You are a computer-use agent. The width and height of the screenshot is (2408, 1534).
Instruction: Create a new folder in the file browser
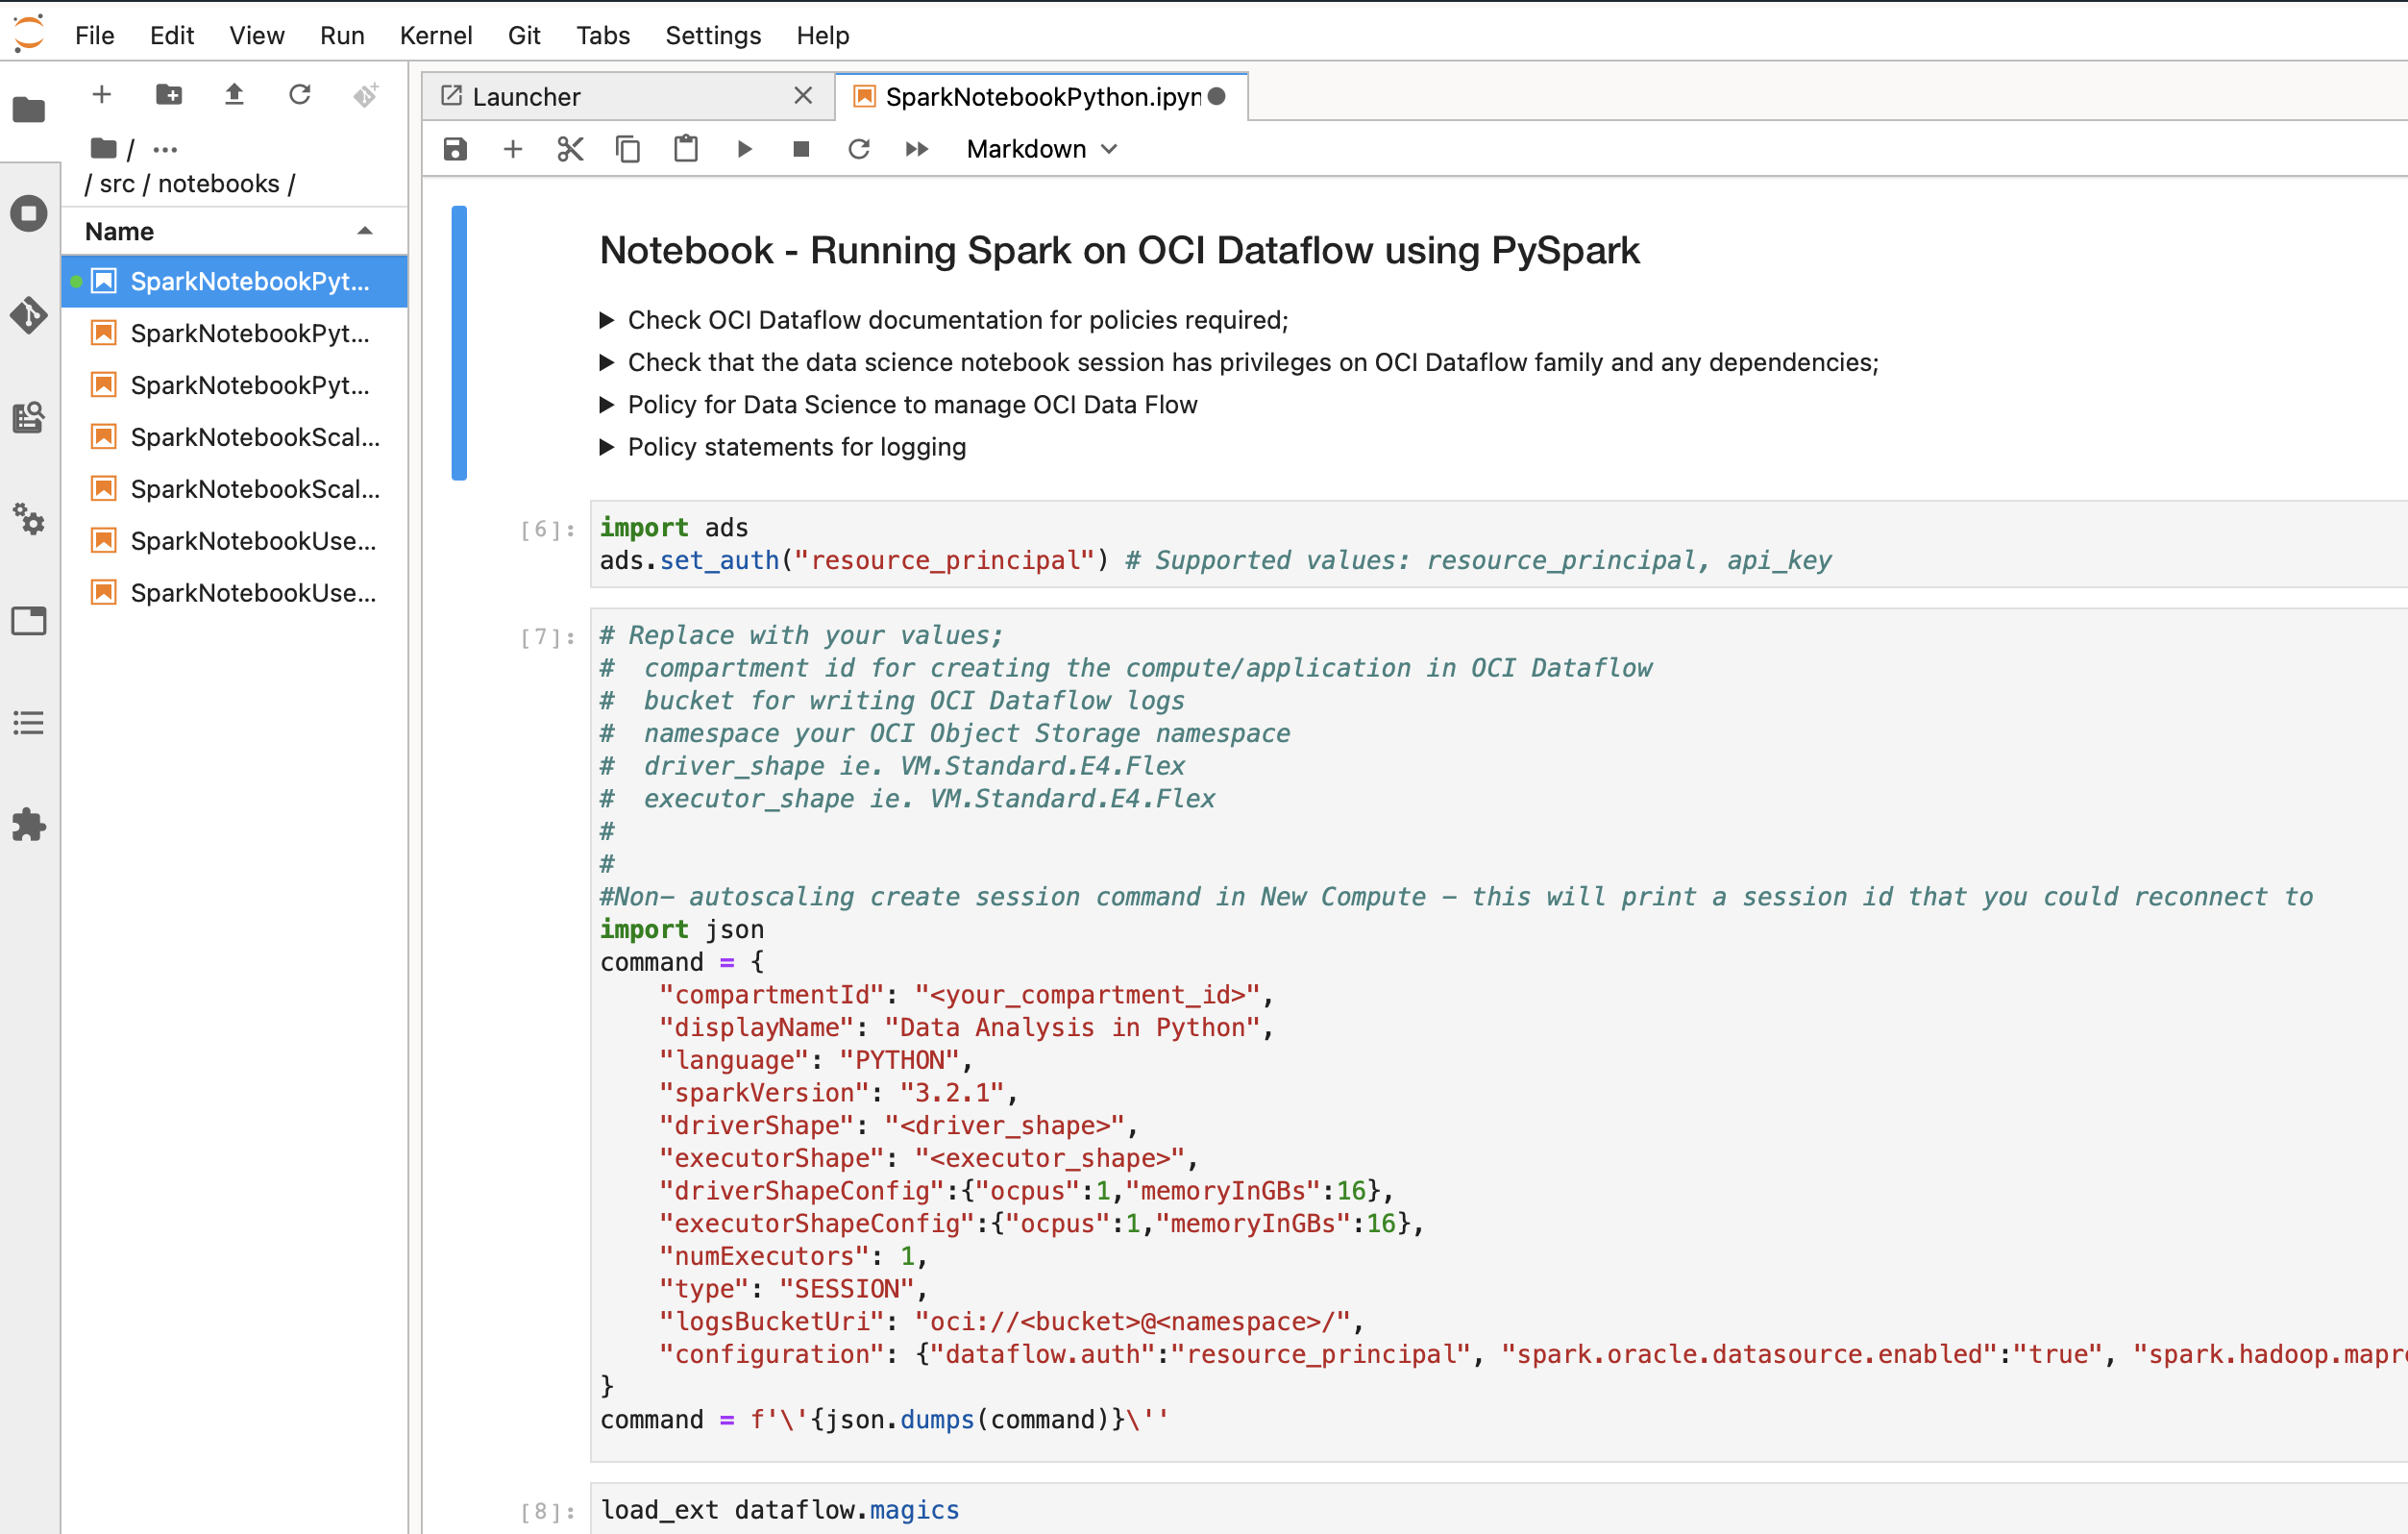pyautogui.click(x=168, y=94)
